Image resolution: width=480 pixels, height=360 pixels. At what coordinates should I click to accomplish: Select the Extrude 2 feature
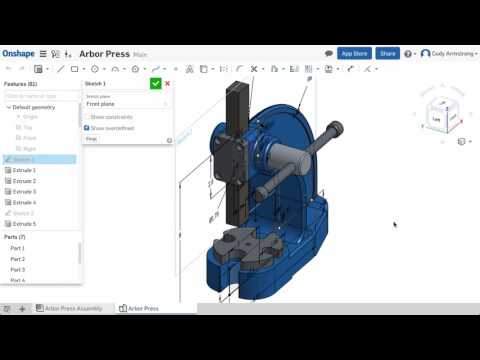(x=21, y=181)
